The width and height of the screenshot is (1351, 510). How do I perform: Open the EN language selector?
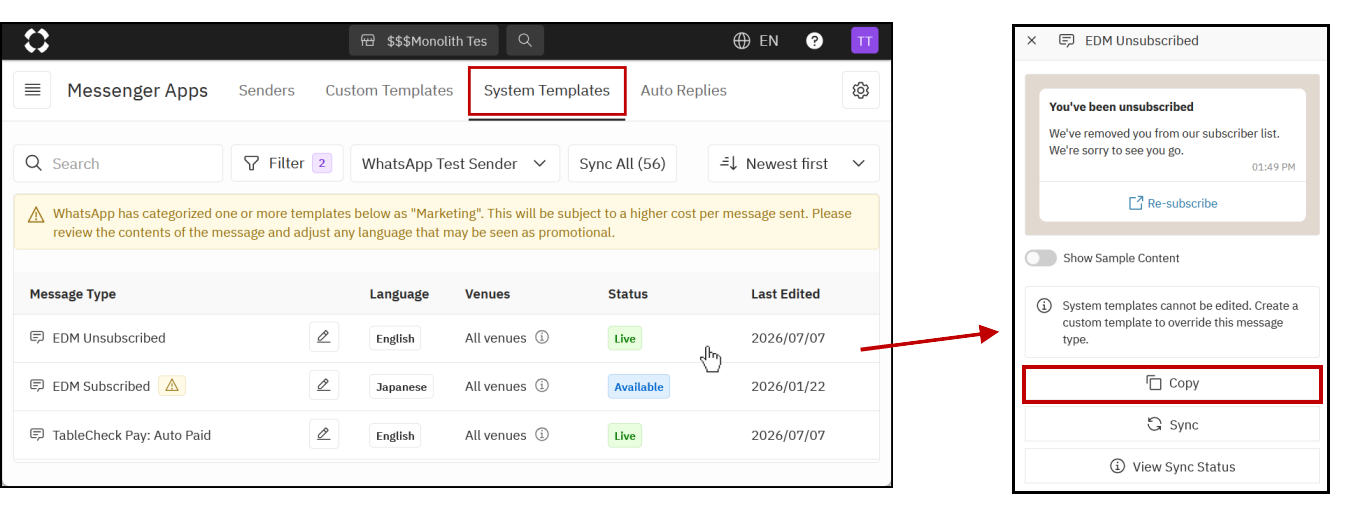pyautogui.click(x=756, y=41)
